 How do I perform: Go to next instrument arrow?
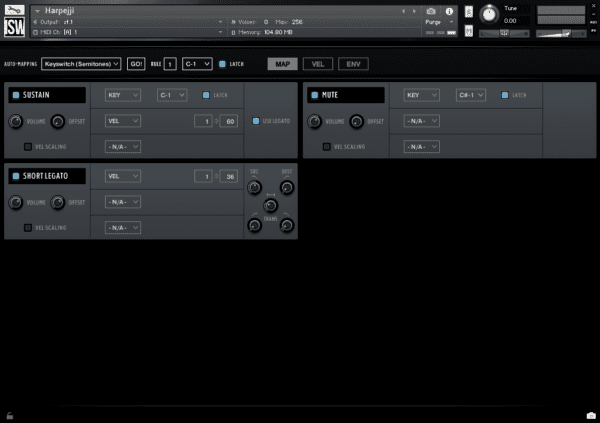[414, 11]
